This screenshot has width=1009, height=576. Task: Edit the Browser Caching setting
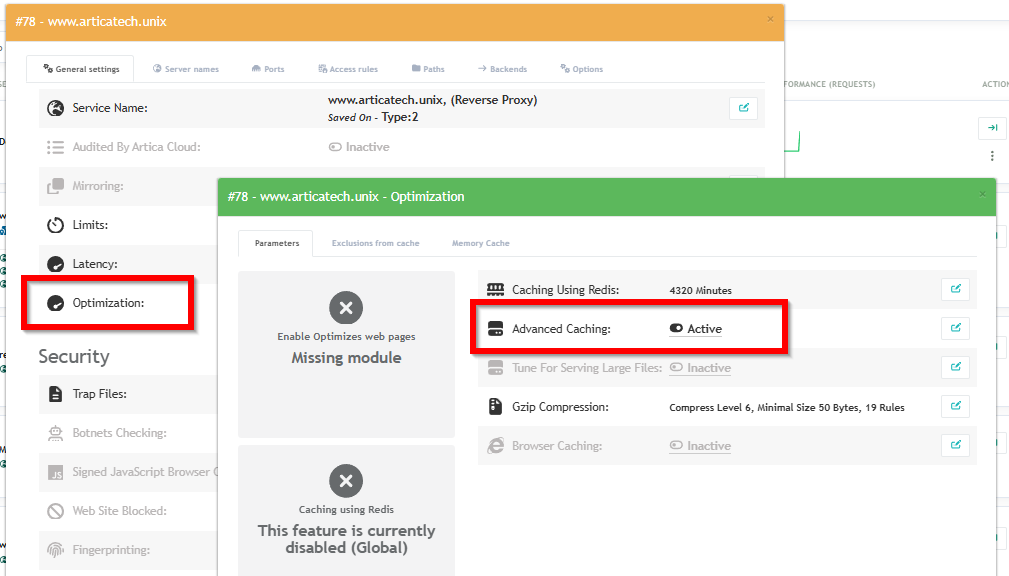pos(955,445)
